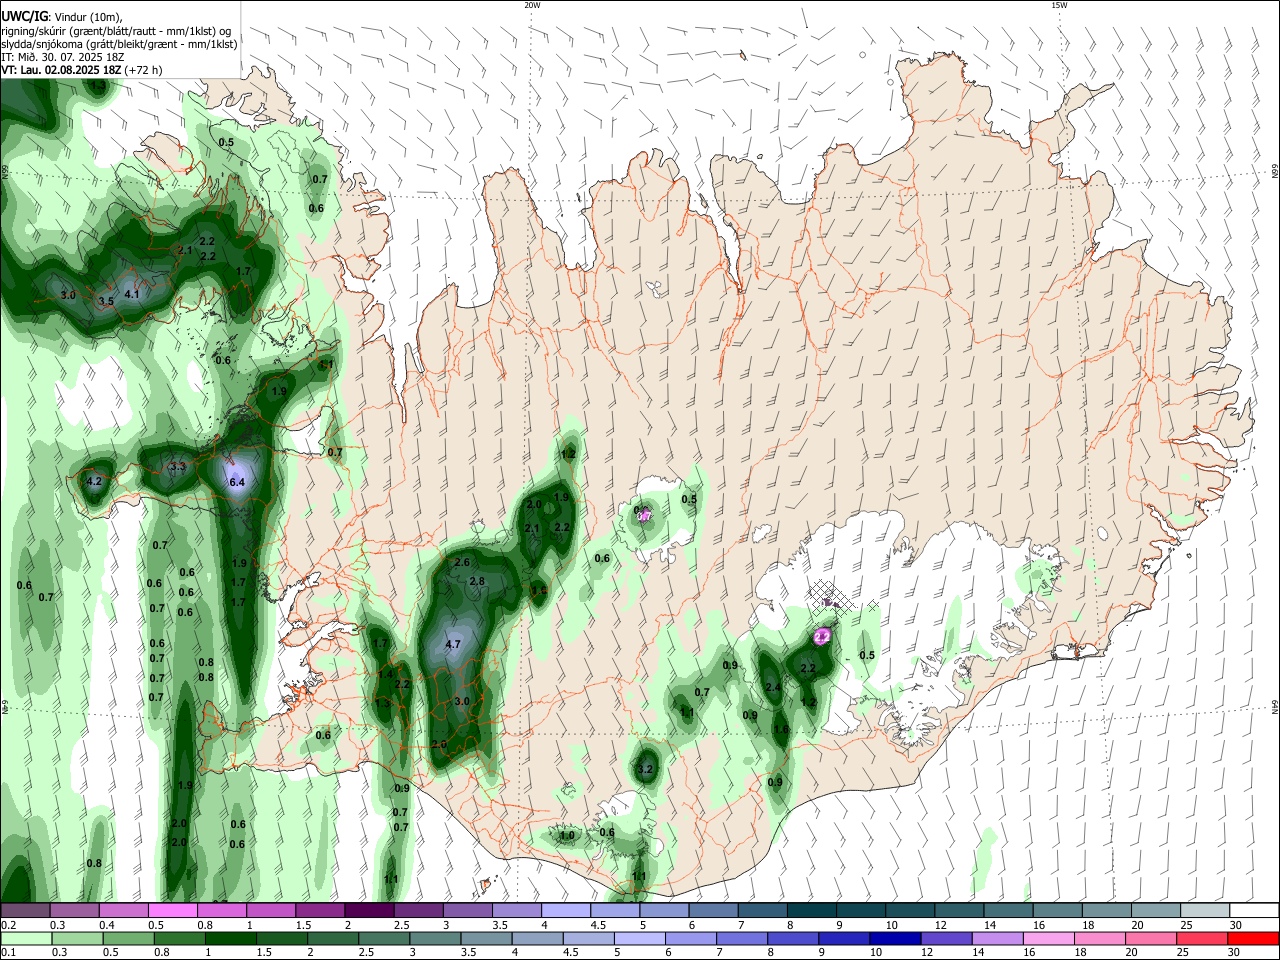Screen dimensions: 1280x960
Task: Click the 15W longitude label
Action: click(1059, 5)
